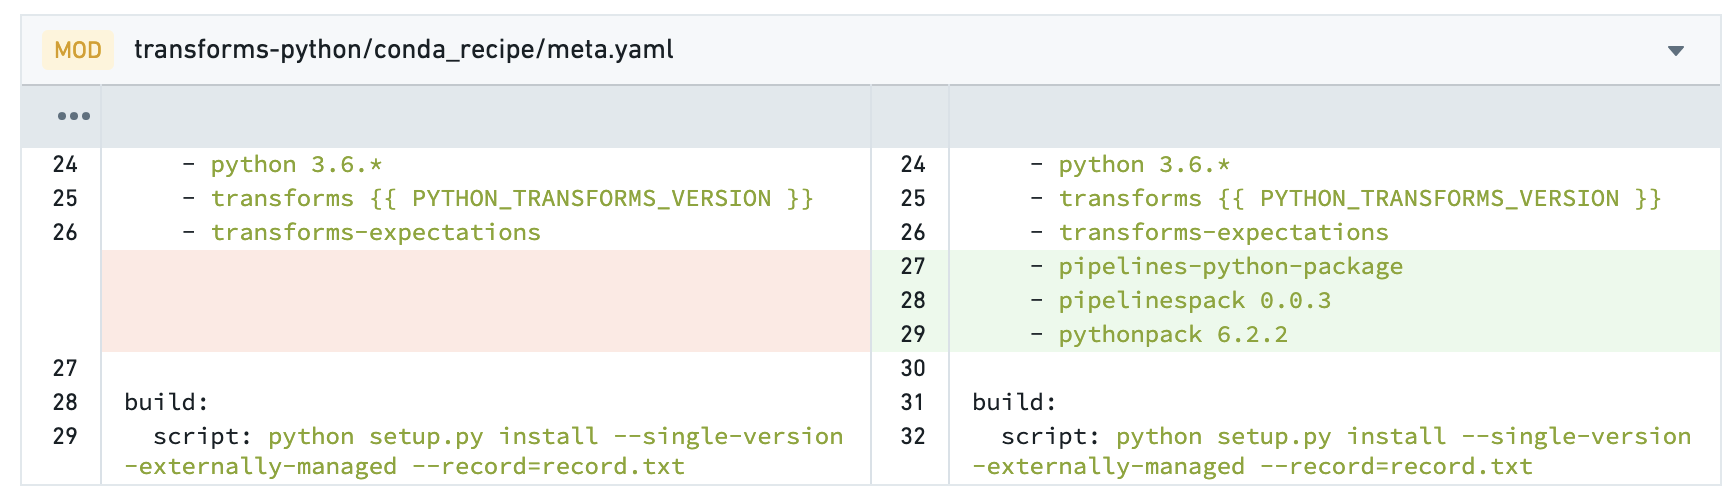
Task: Select left-side line number 27
Action: [x=65, y=368]
